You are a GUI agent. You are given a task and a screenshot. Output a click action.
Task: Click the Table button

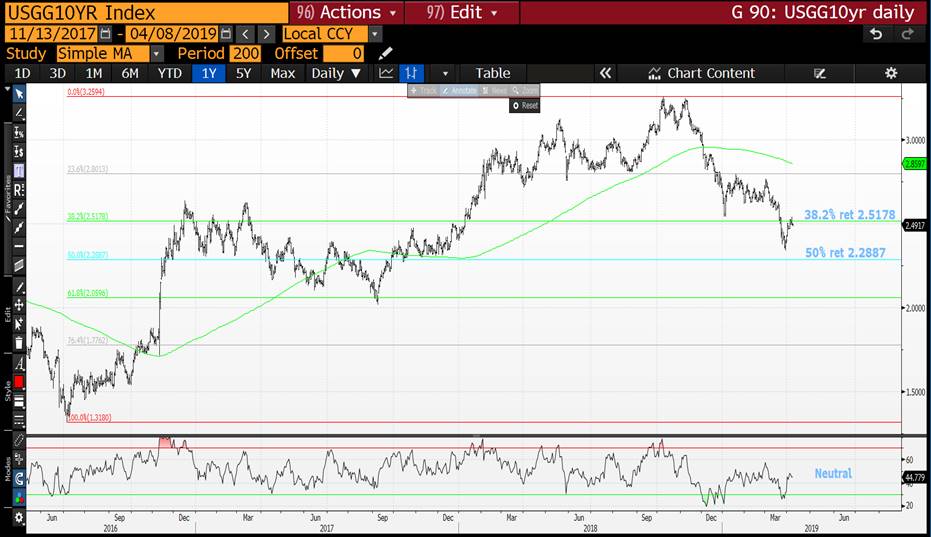point(492,73)
